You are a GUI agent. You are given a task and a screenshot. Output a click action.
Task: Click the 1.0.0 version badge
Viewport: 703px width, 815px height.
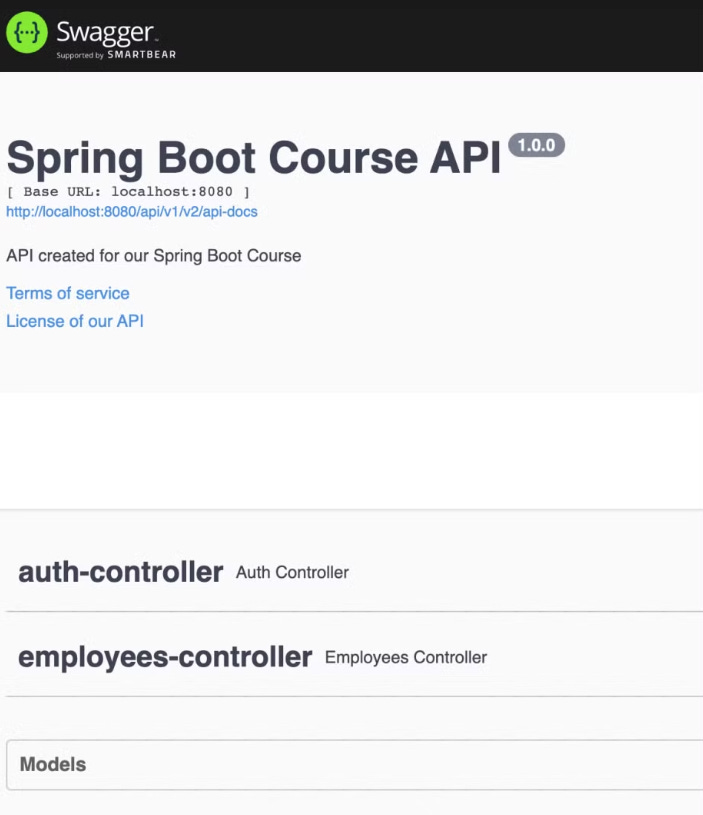(x=536, y=145)
